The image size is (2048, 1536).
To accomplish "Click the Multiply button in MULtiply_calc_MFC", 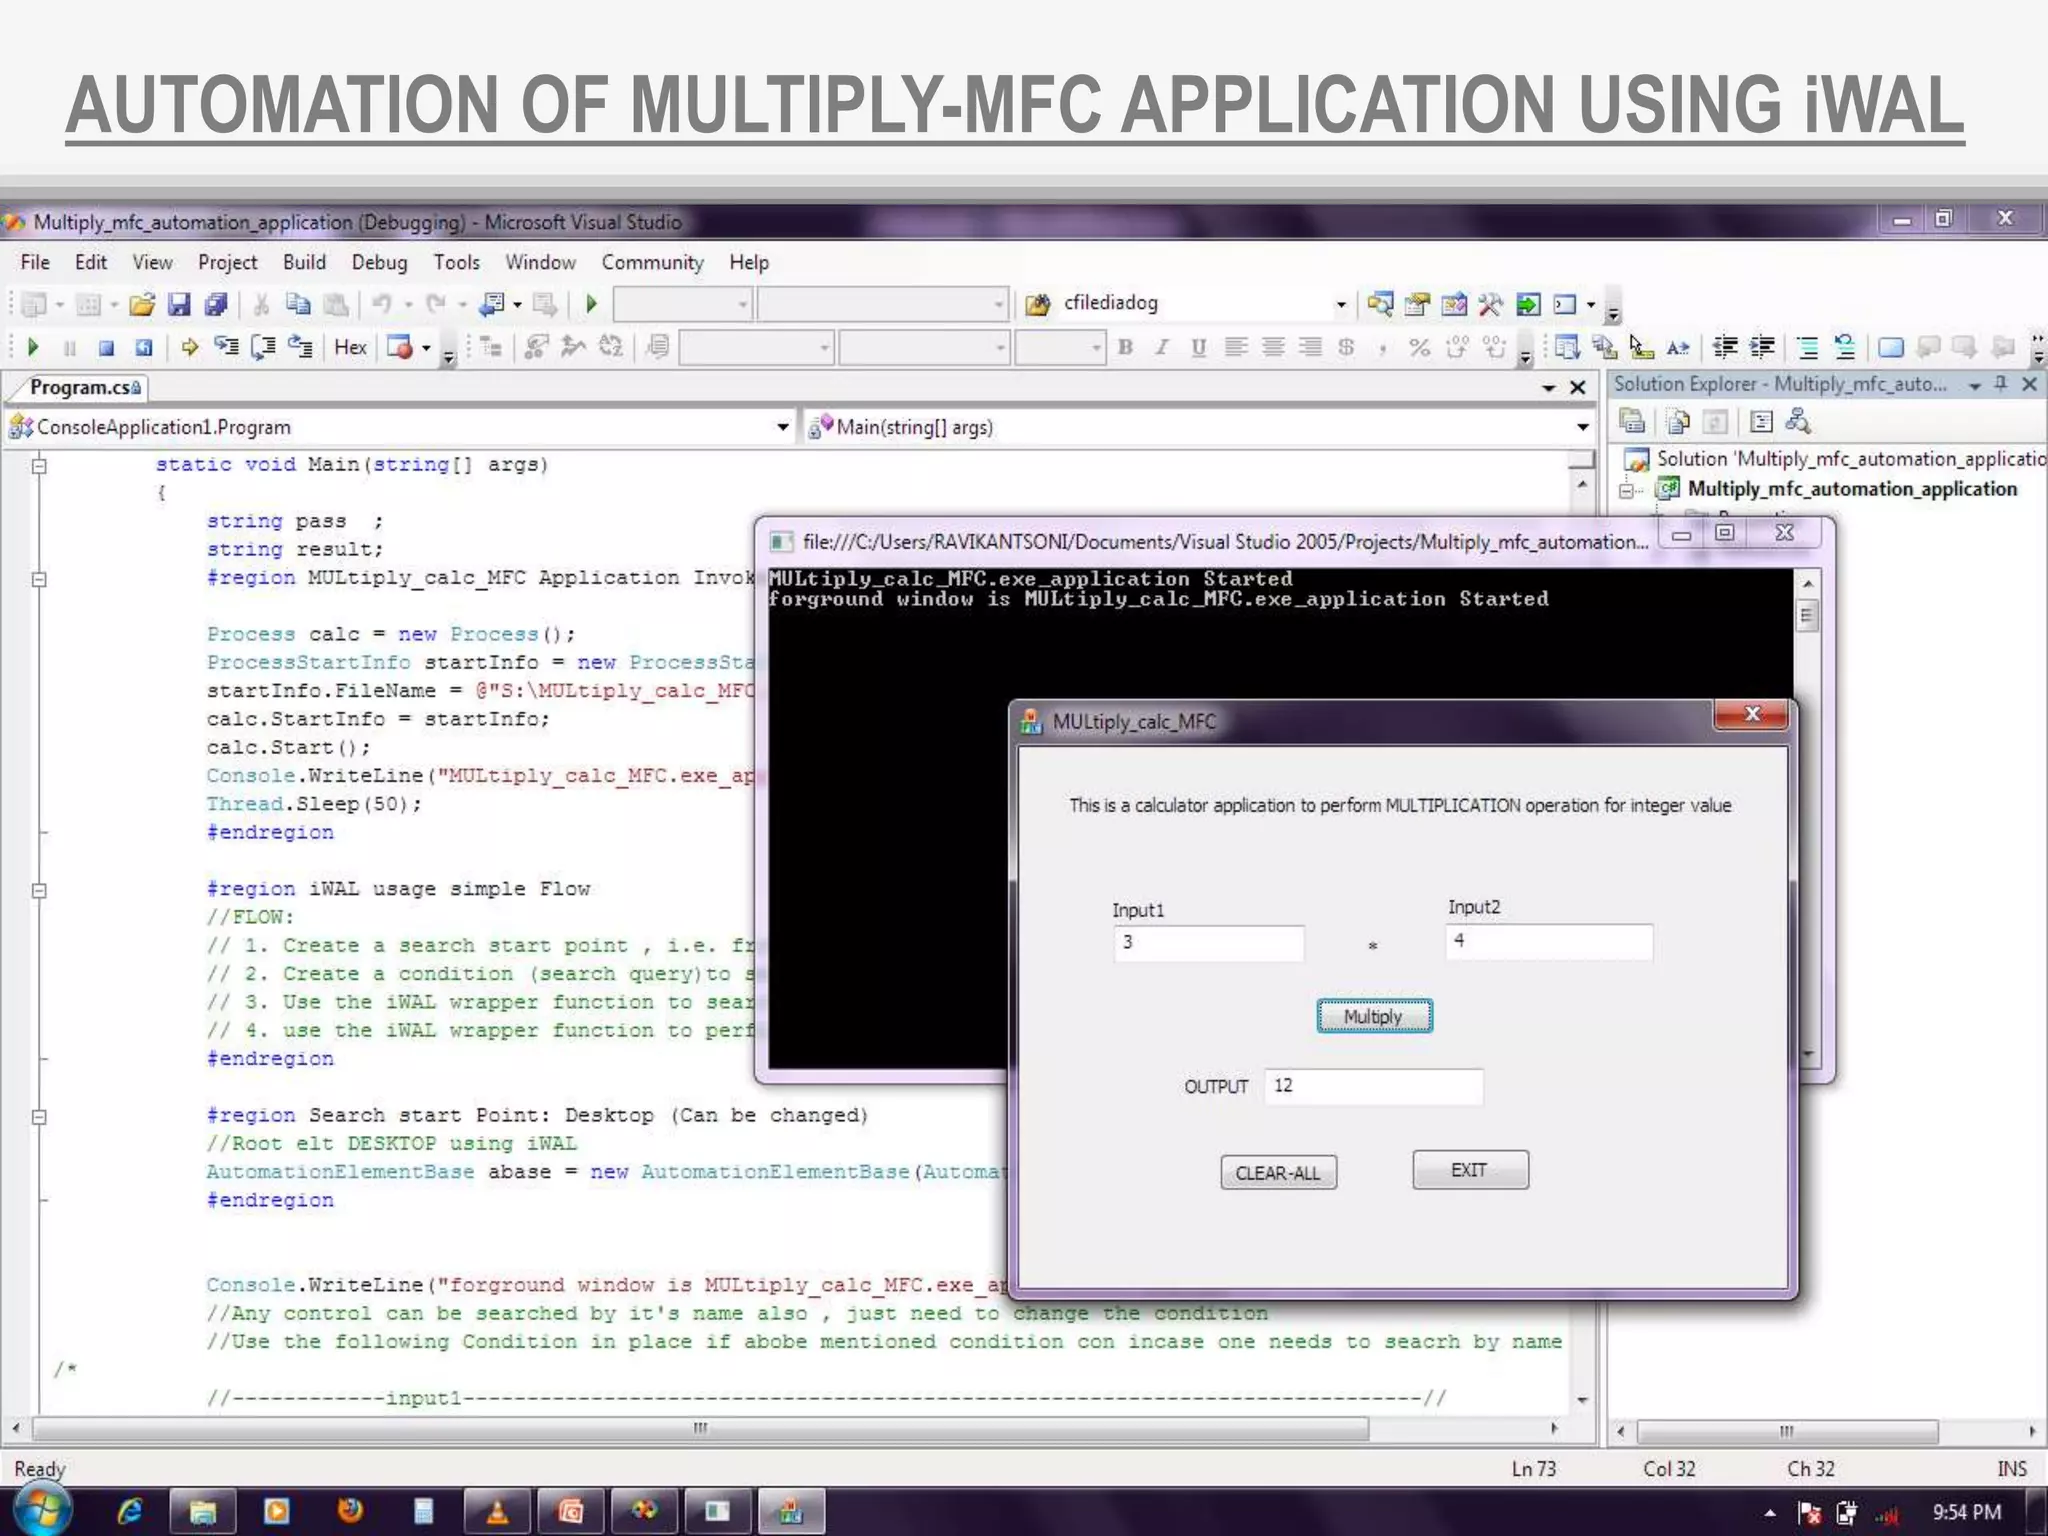I will pos(1374,1016).
